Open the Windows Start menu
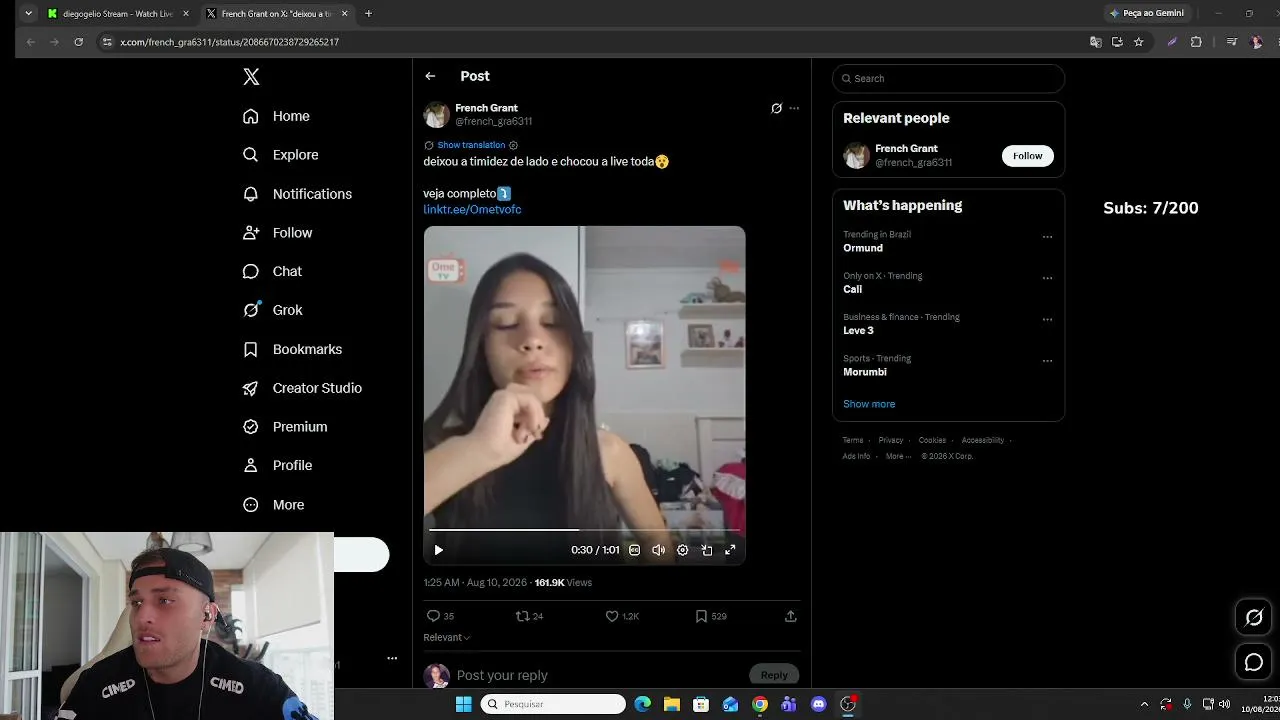The width and height of the screenshot is (1280, 720). coord(463,704)
